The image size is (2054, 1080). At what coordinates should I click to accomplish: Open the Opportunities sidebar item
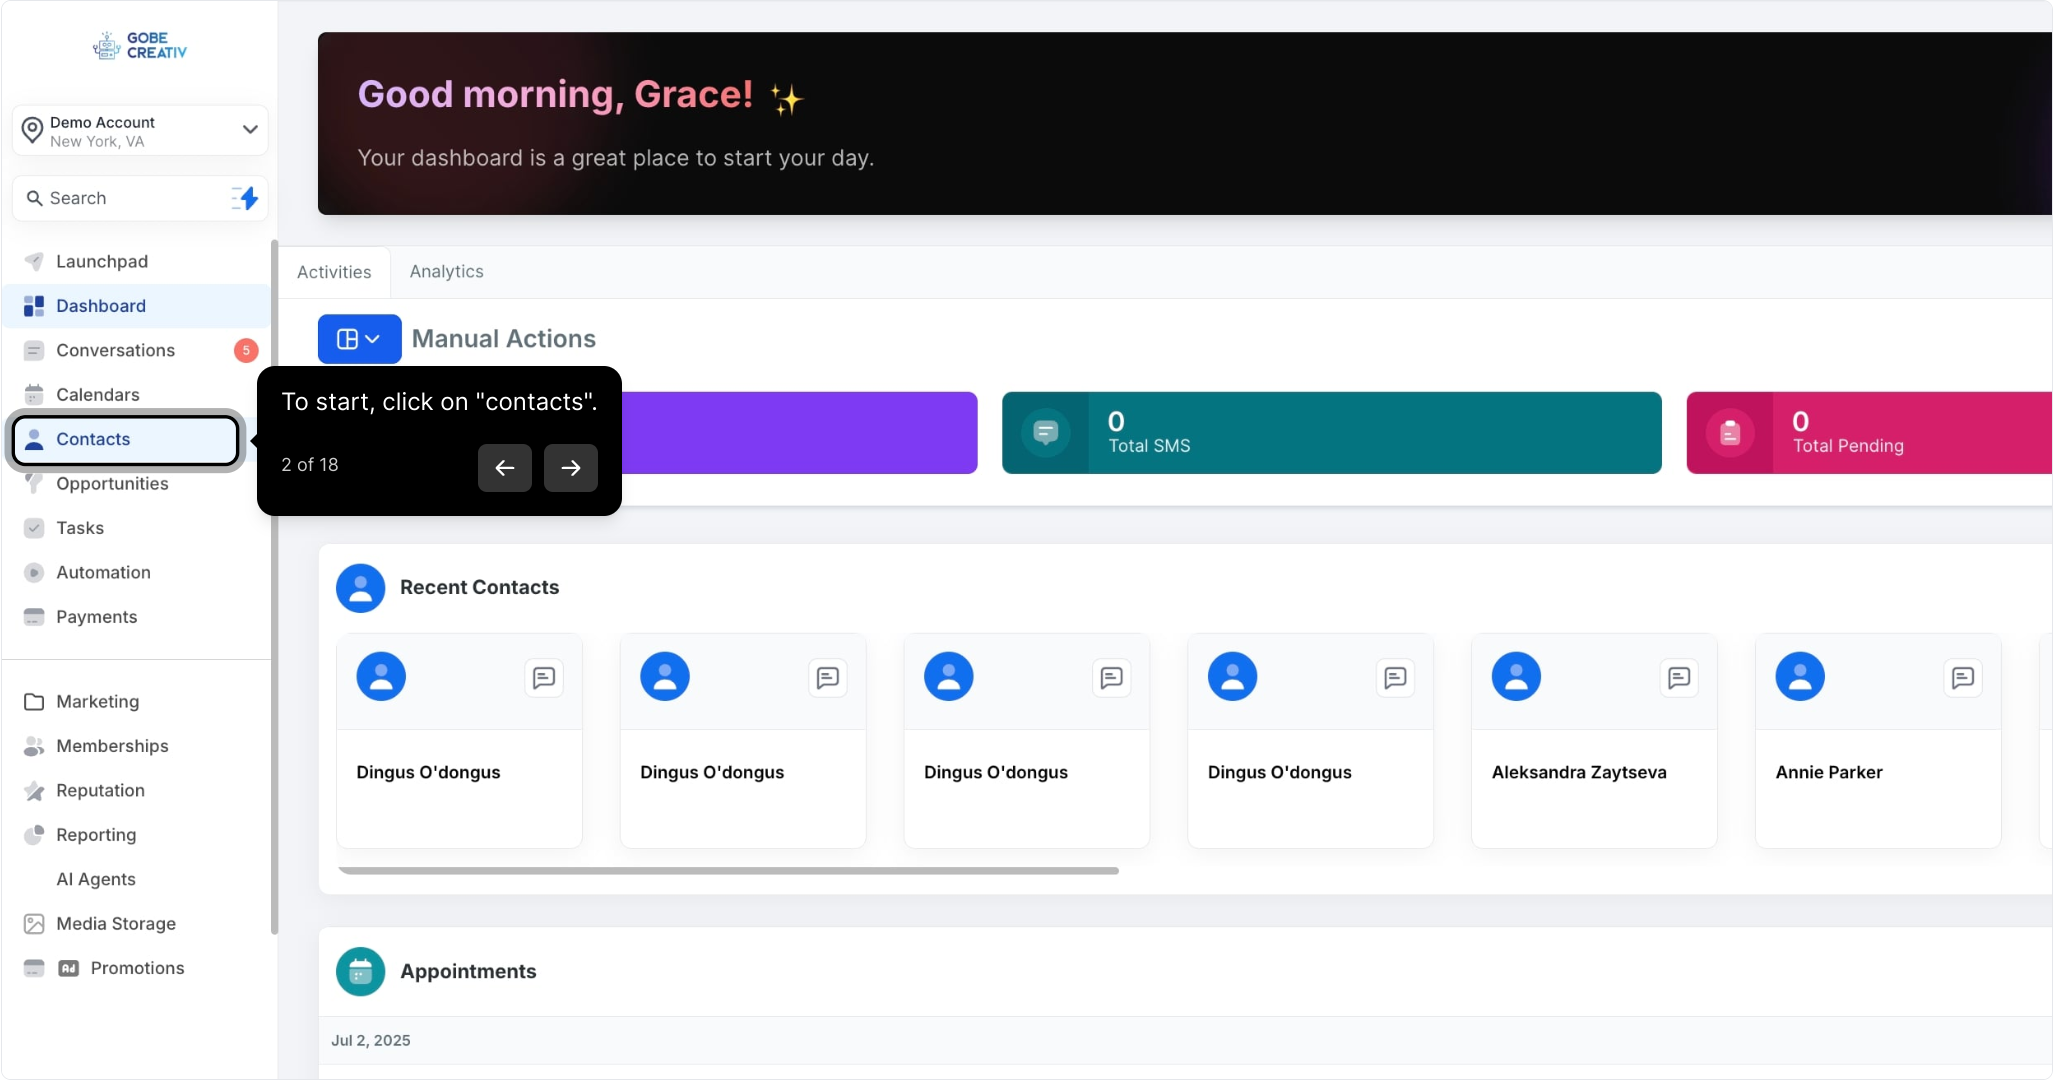tap(112, 484)
